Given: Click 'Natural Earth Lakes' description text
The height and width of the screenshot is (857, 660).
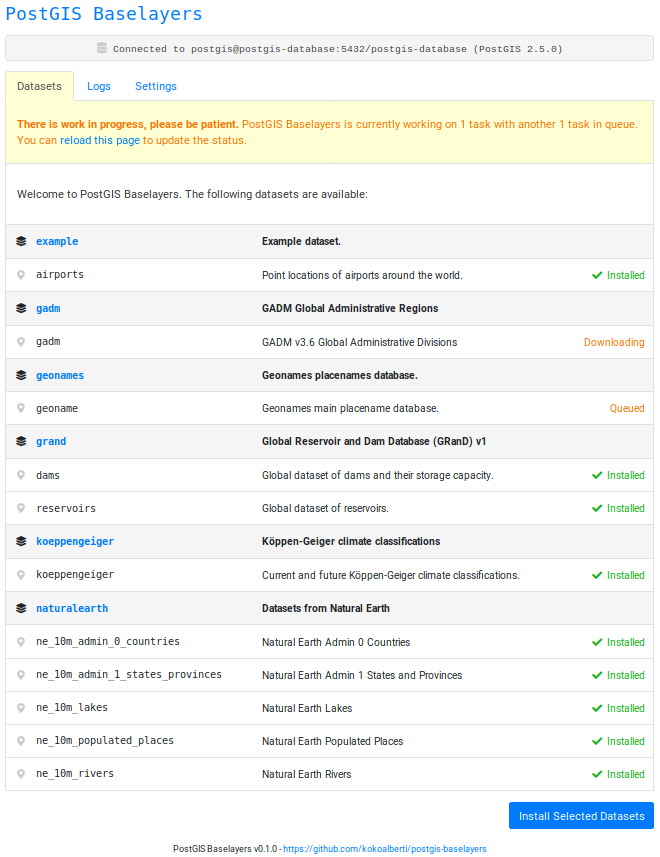Looking at the screenshot, I should click(x=307, y=708).
